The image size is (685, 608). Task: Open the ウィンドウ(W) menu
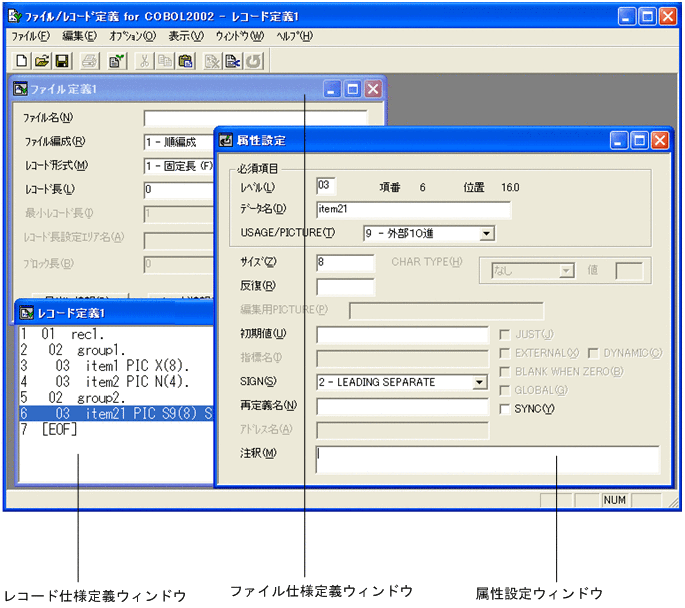[240, 36]
